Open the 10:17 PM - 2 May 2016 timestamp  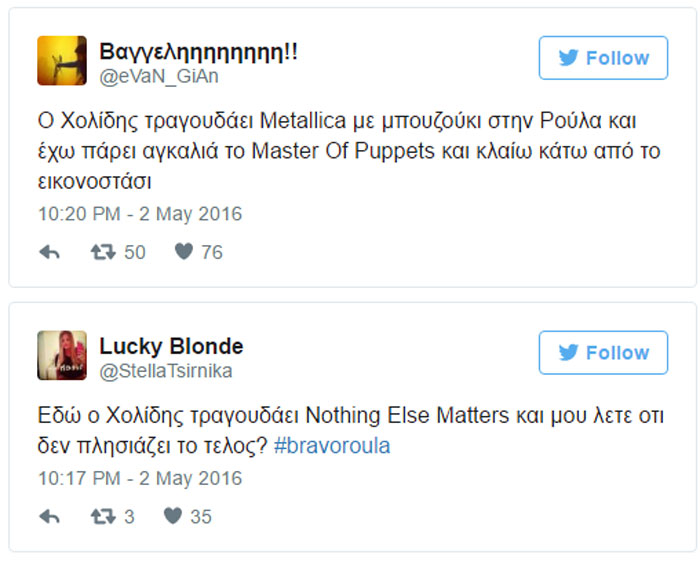click(140, 479)
